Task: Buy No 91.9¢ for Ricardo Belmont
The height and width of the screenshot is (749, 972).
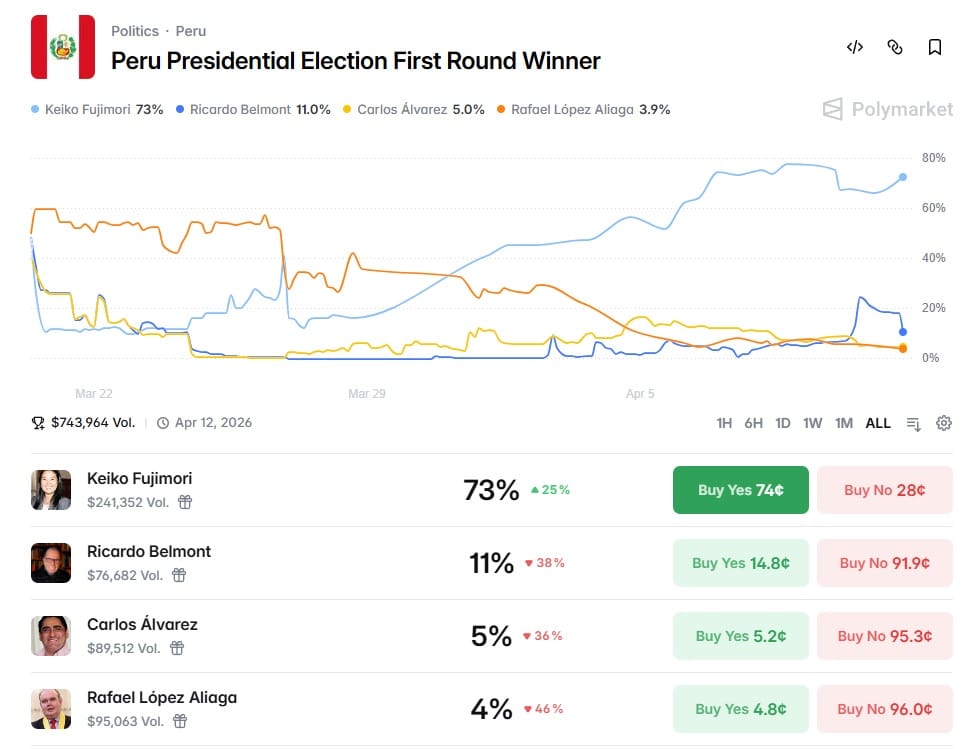Action: (885, 563)
